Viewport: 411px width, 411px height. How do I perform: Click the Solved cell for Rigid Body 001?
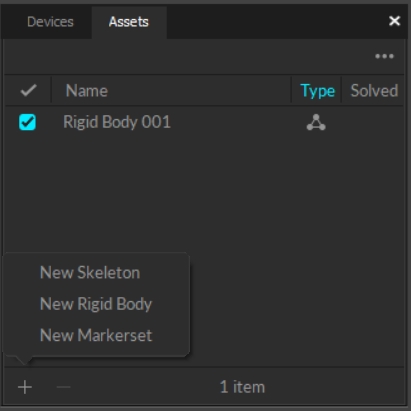click(373, 122)
